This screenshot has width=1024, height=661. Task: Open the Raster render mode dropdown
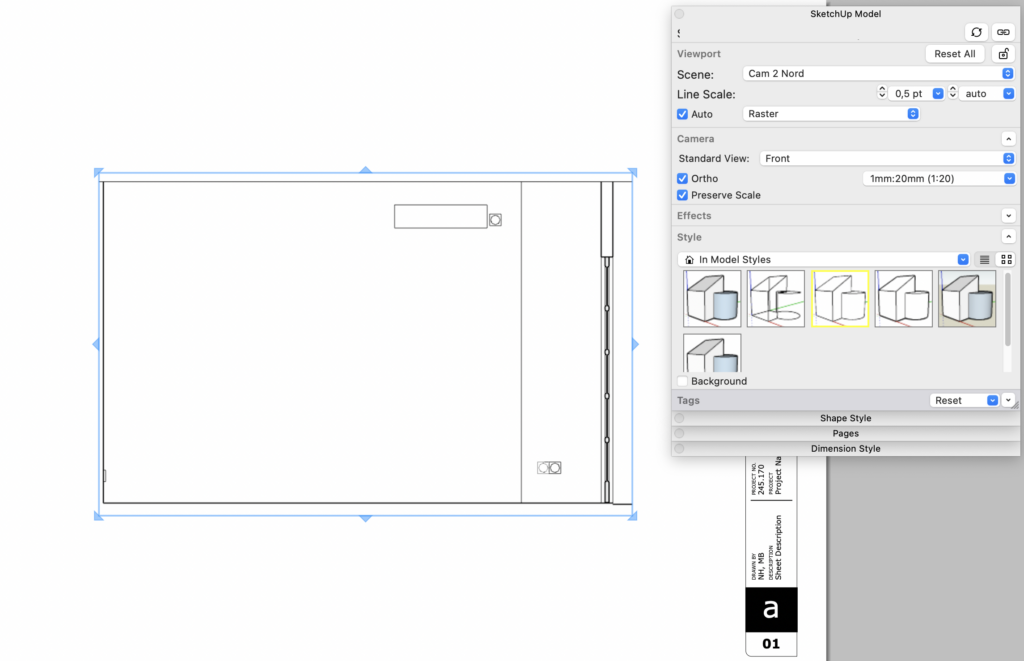(x=831, y=114)
